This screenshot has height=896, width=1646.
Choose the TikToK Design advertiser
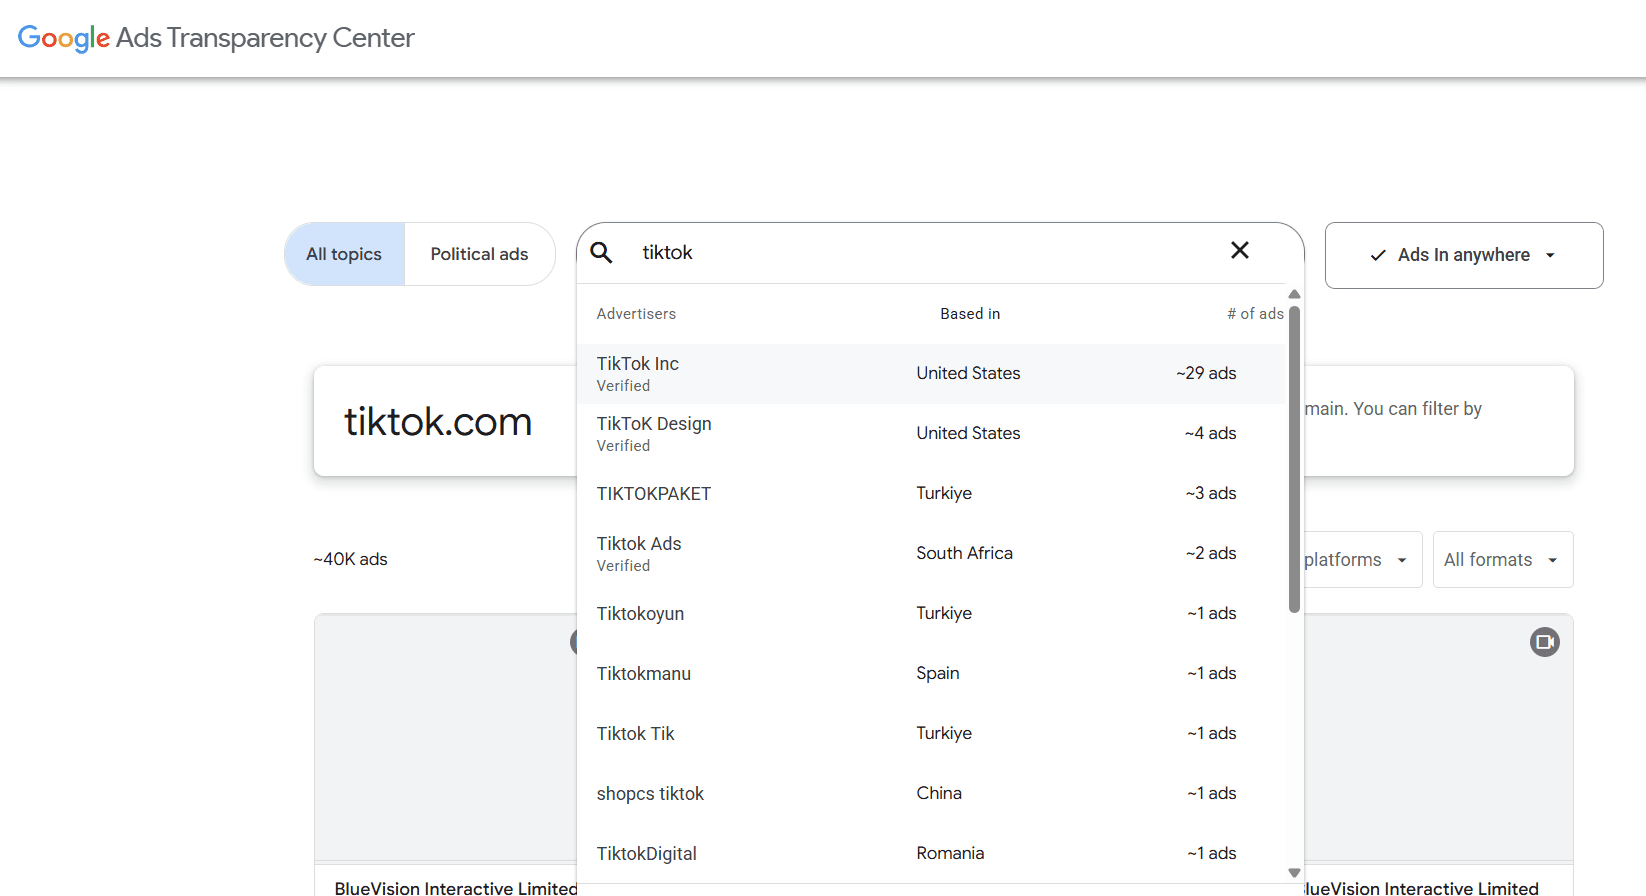(931, 434)
